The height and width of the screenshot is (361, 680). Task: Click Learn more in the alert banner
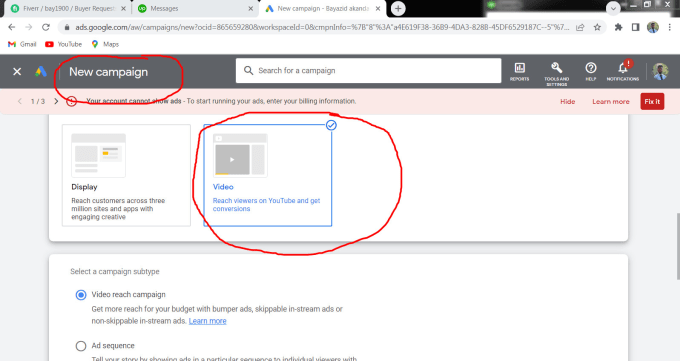tap(611, 102)
